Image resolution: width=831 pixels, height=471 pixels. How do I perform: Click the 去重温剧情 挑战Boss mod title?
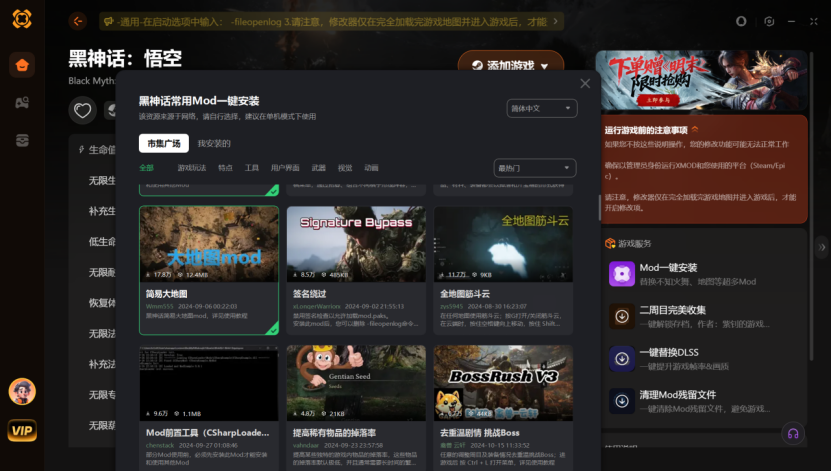pos(480,432)
